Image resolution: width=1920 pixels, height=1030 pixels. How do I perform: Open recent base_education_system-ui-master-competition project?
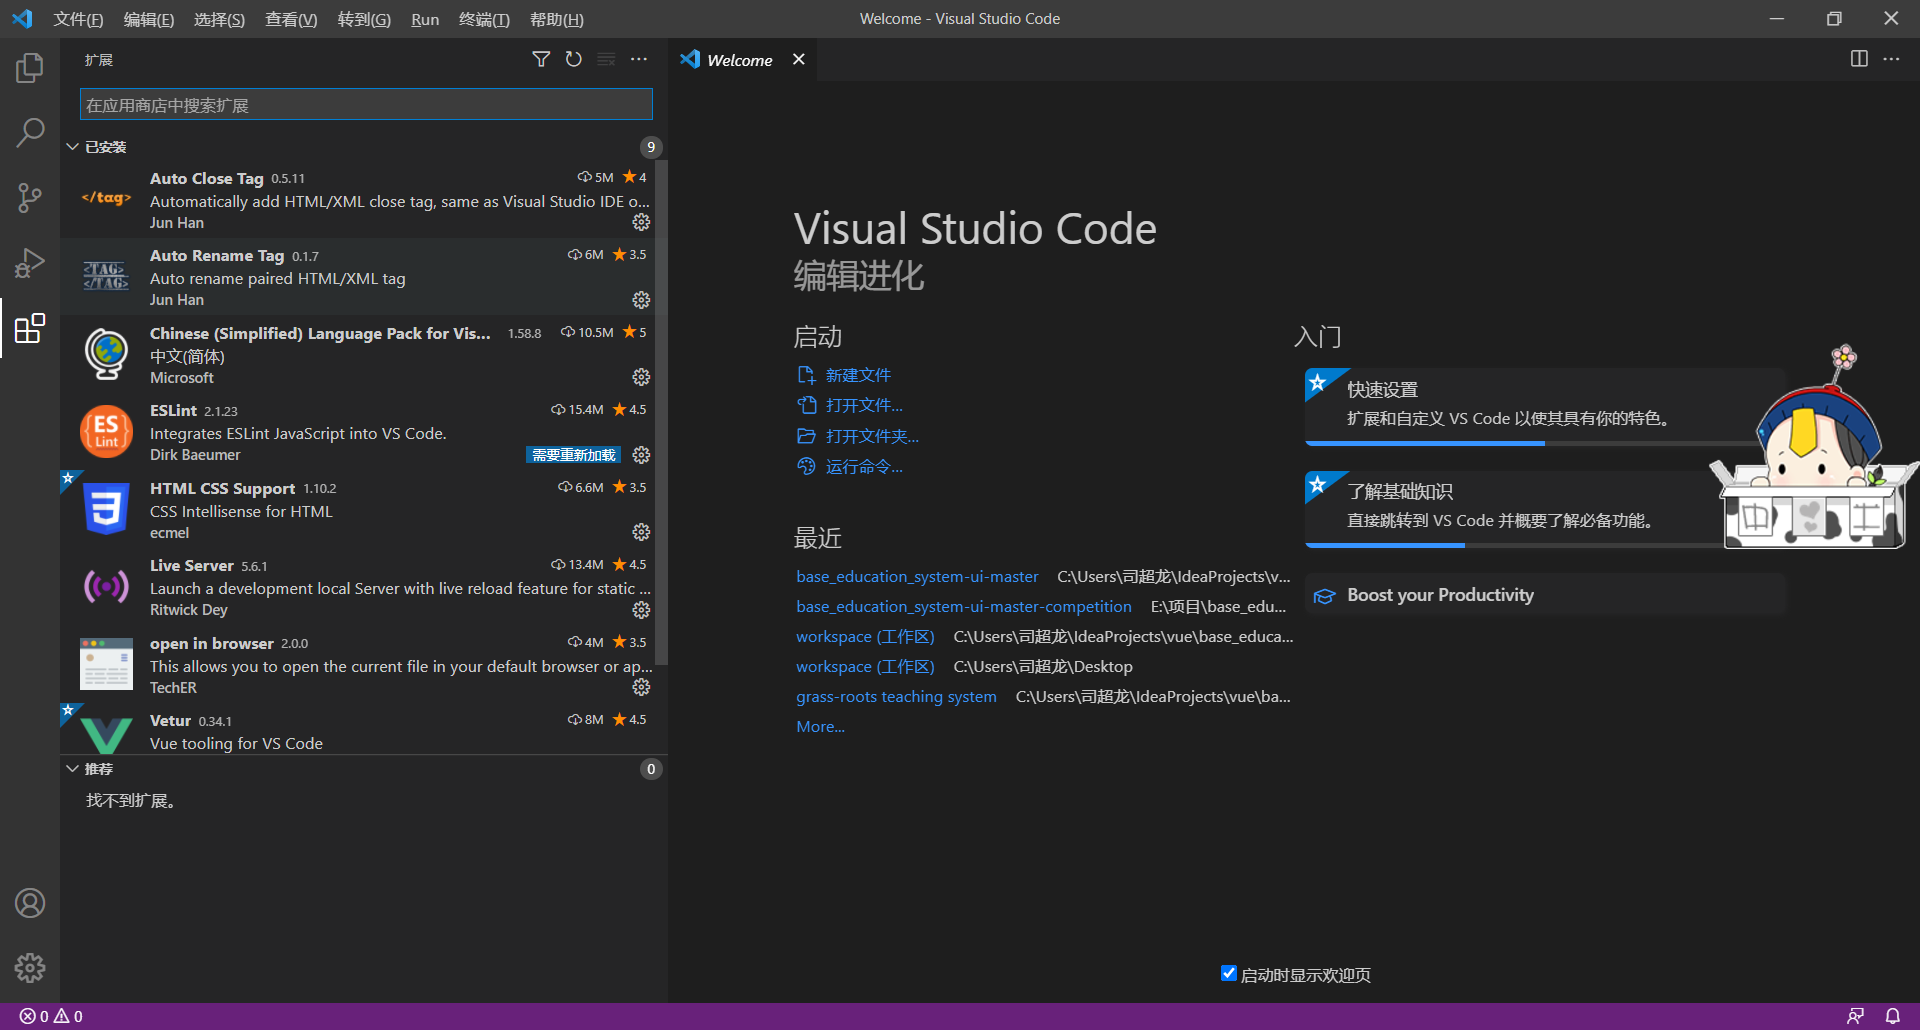click(x=964, y=606)
